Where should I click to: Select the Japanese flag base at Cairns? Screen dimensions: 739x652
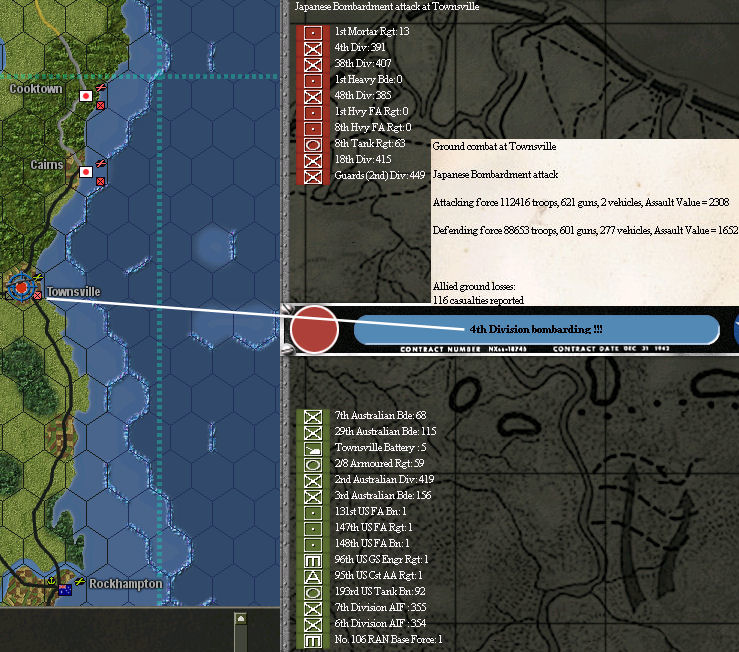pyautogui.click(x=86, y=172)
